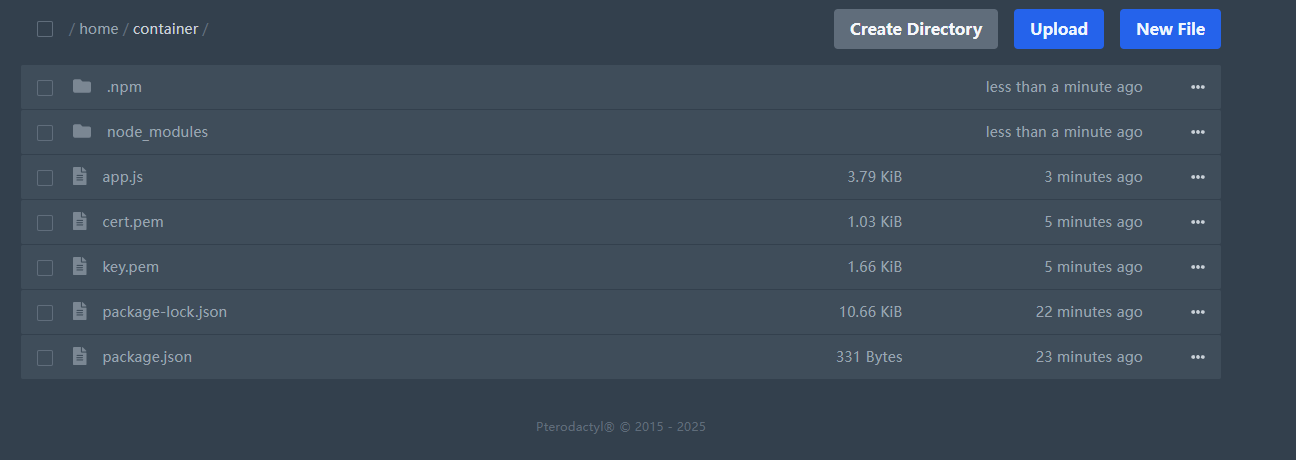
Task: Navigate to the container breadcrumb
Action: 165,29
